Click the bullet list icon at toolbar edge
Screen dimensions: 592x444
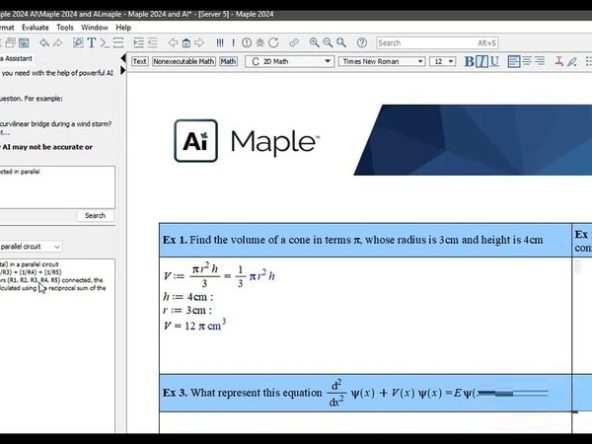pos(588,61)
